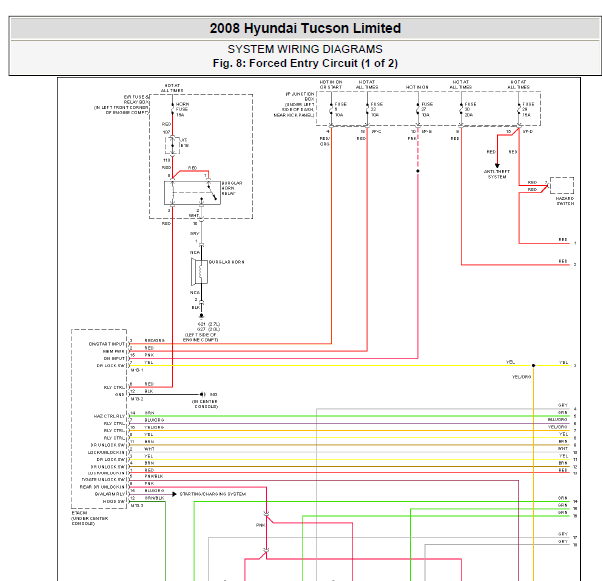Click the Hazard Switch dashed box
The image size is (602, 581).
[x=562, y=186]
